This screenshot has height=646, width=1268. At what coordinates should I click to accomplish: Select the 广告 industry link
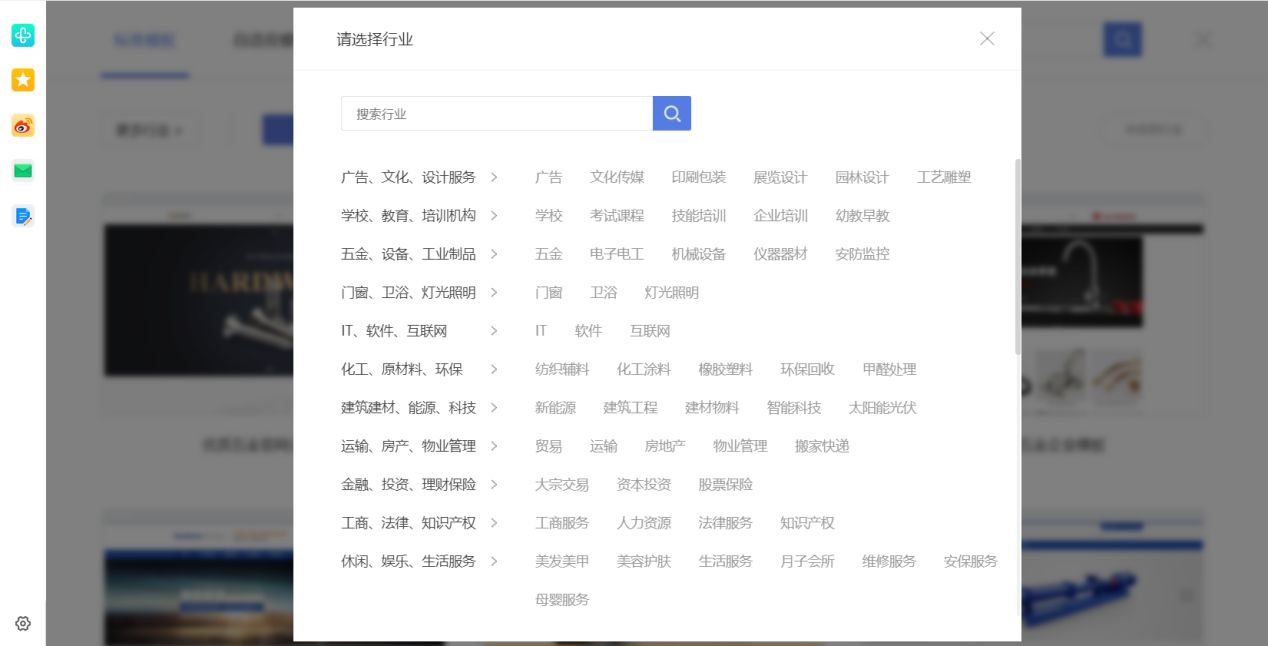pos(547,177)
